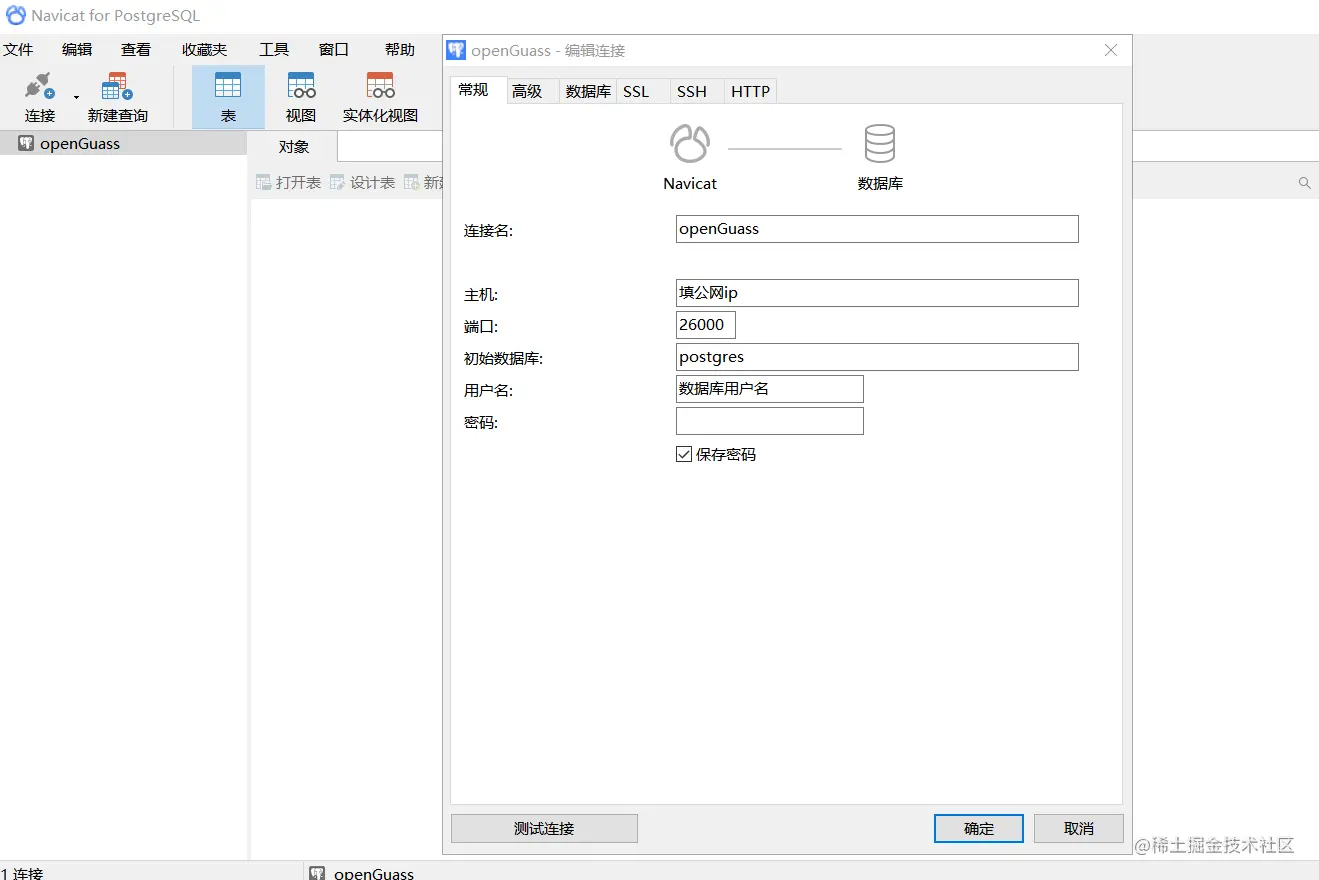Click the database cylinder icon in diagram

pyautogui.click(x=880, y=144)
